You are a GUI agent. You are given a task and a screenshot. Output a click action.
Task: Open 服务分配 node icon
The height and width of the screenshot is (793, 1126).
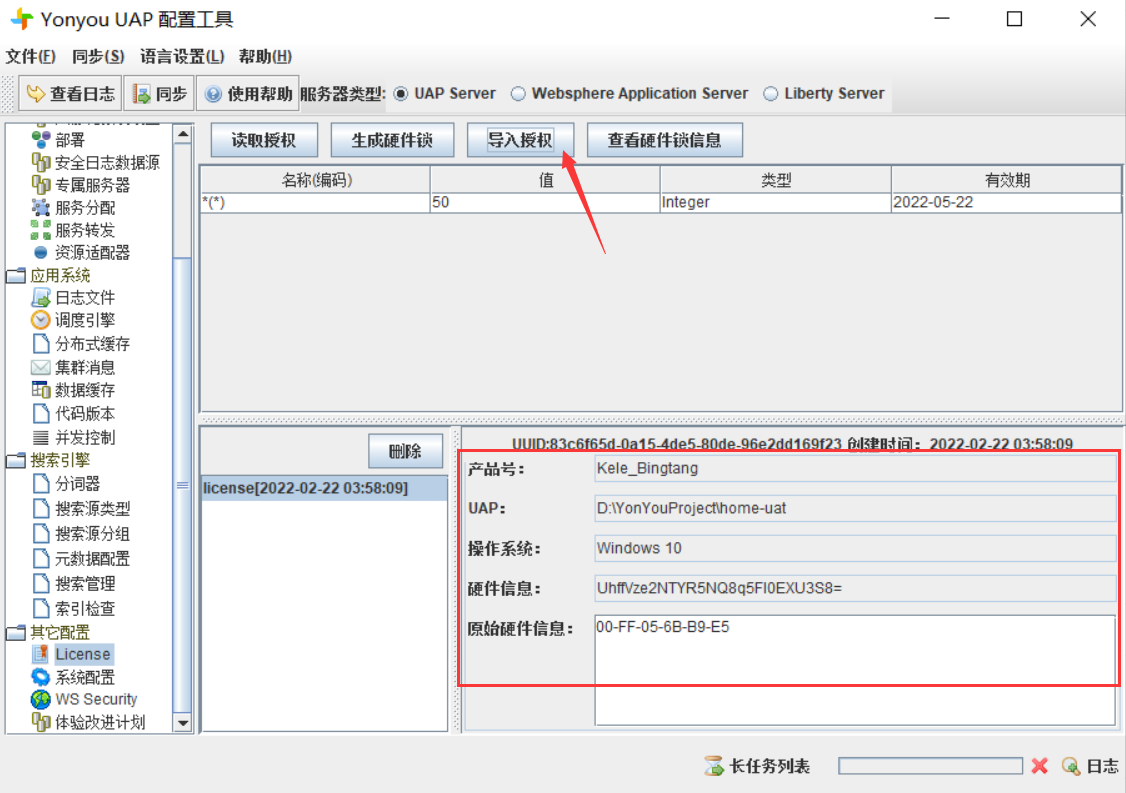pyautogui.click(x=41, y=208)
